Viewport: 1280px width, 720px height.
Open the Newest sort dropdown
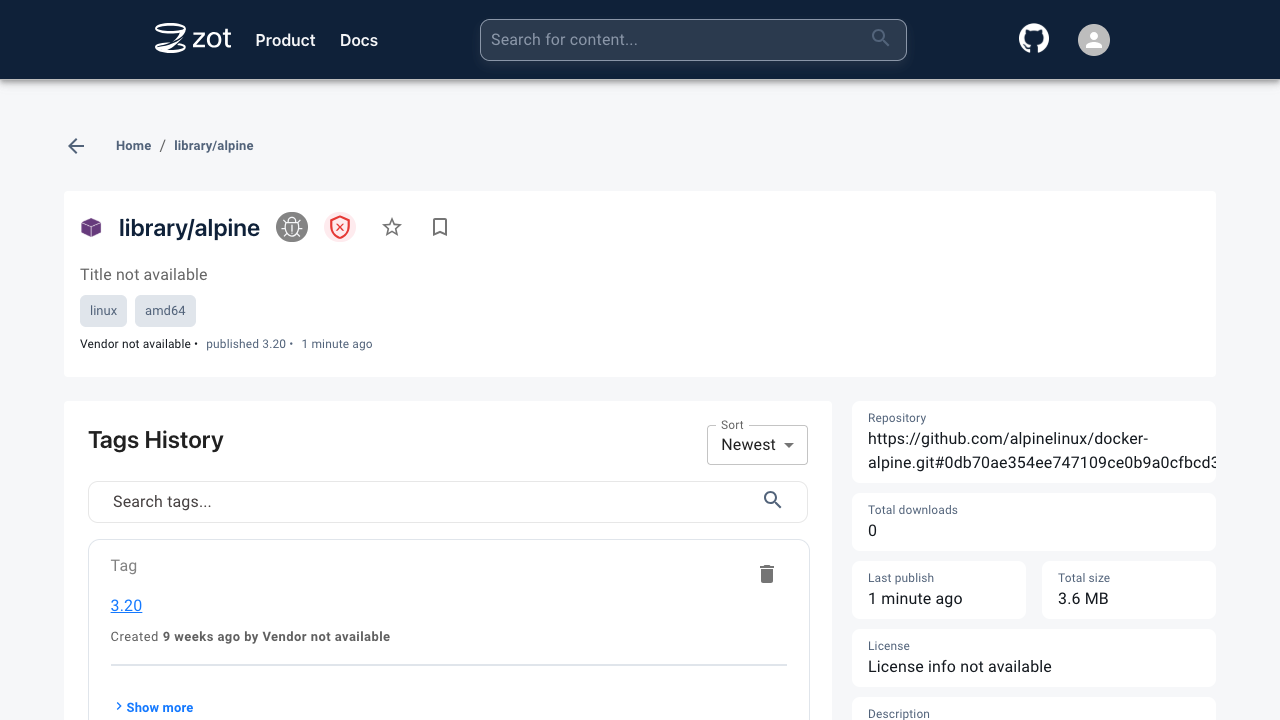757,445
